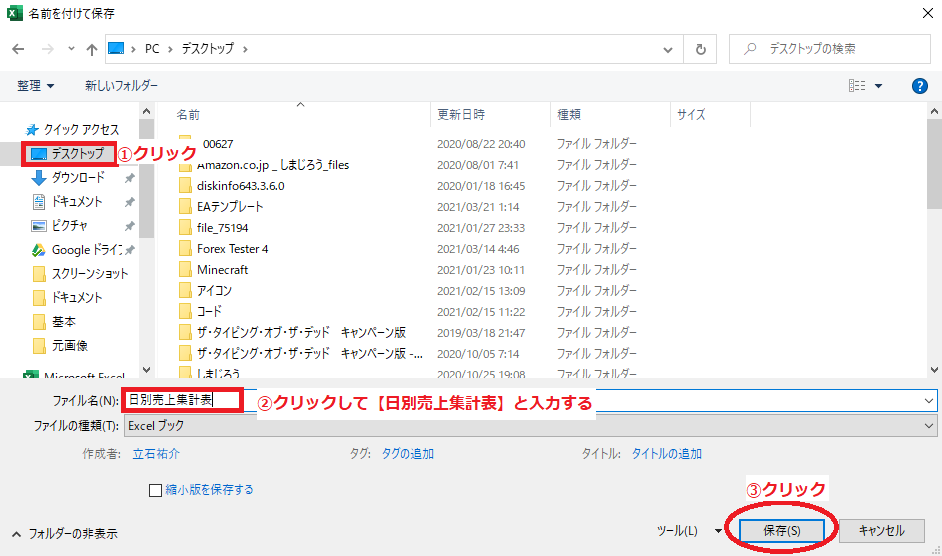This screenshot has height=556, width=942.
Task: Enable the save thumbnail (縮小版を保存する) checkbox
Action: [x=155, y=490]
